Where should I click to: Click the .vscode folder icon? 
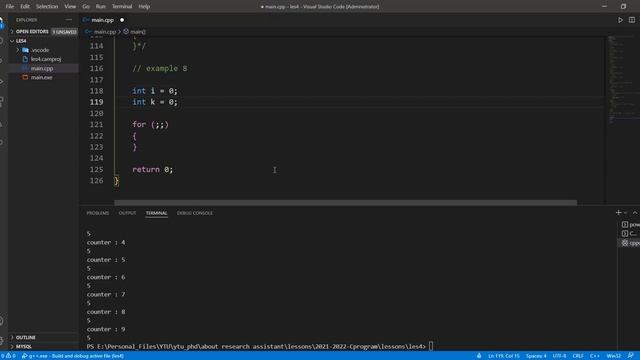(x=25, y=50)
